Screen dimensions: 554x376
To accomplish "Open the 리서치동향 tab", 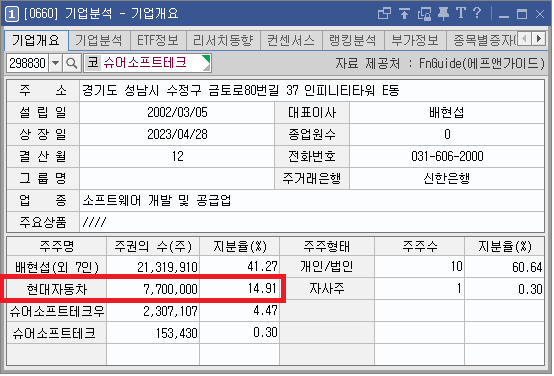I will pyautogui.click(x=223, y=41).
